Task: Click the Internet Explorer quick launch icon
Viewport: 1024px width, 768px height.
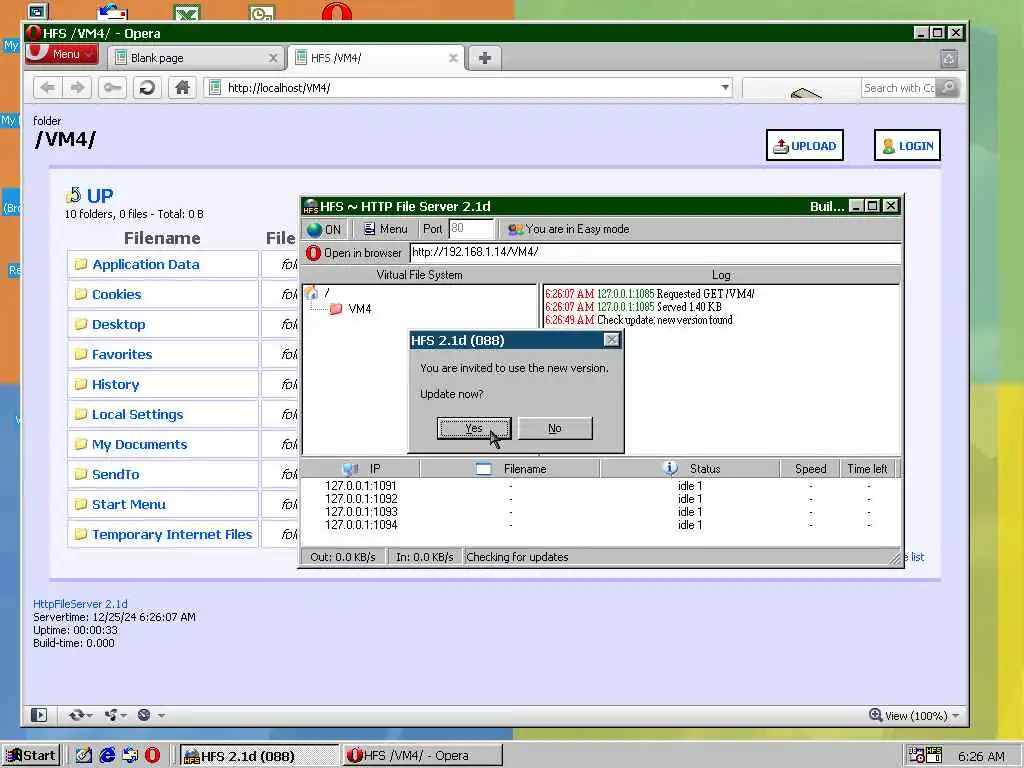Action: (107, 756)
